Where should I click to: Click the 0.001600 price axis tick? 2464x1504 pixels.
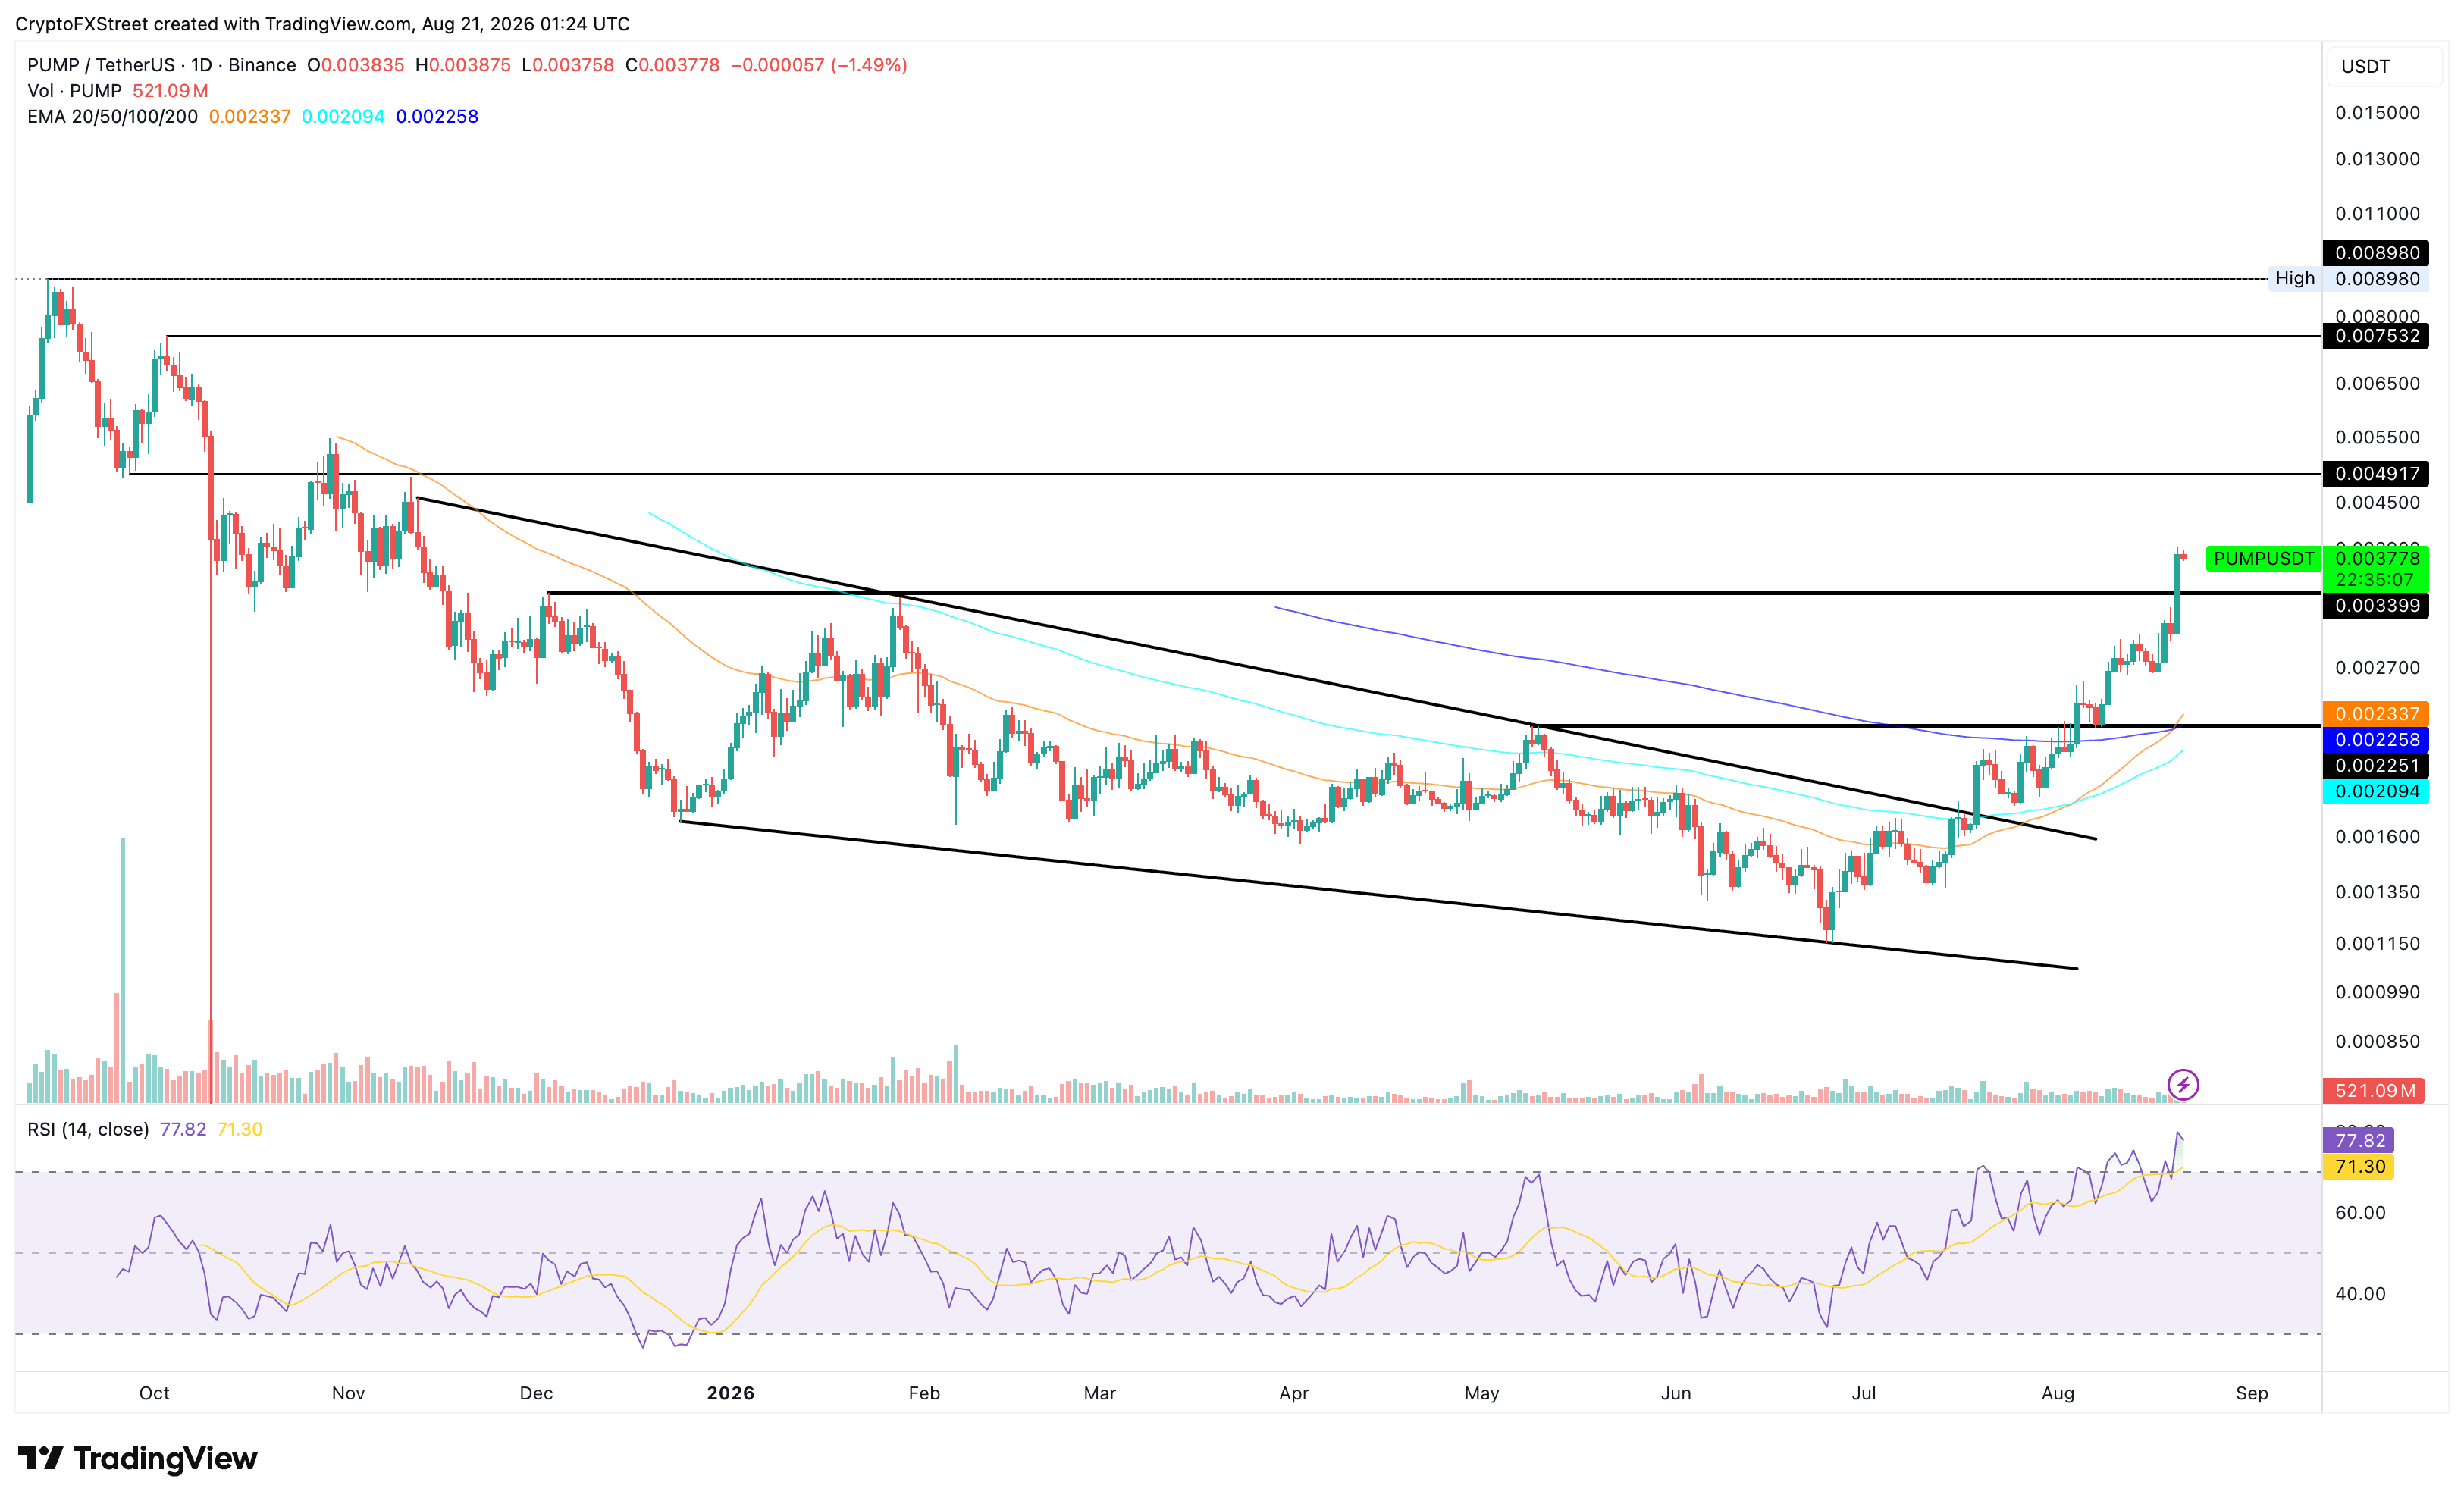pos(2377,837)
